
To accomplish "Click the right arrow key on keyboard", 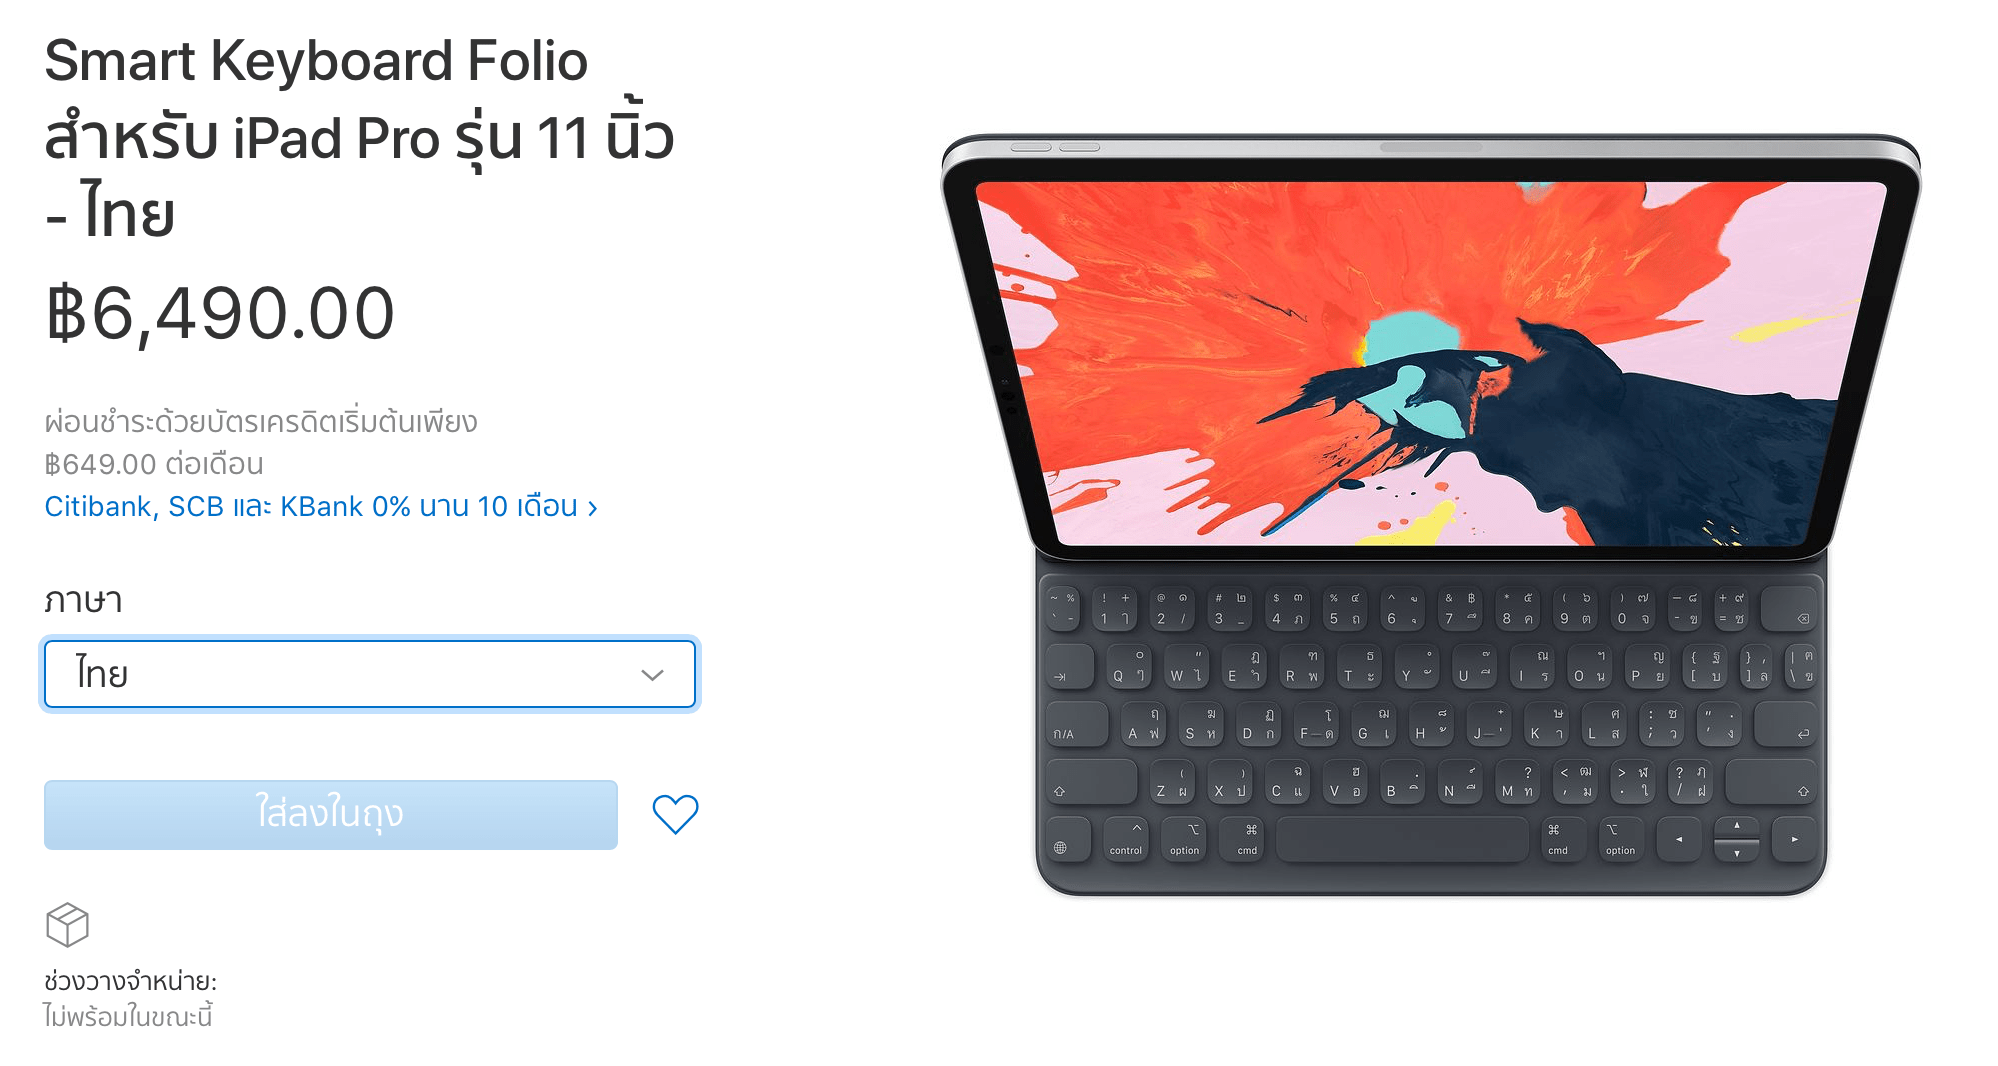I will 1795,840.
